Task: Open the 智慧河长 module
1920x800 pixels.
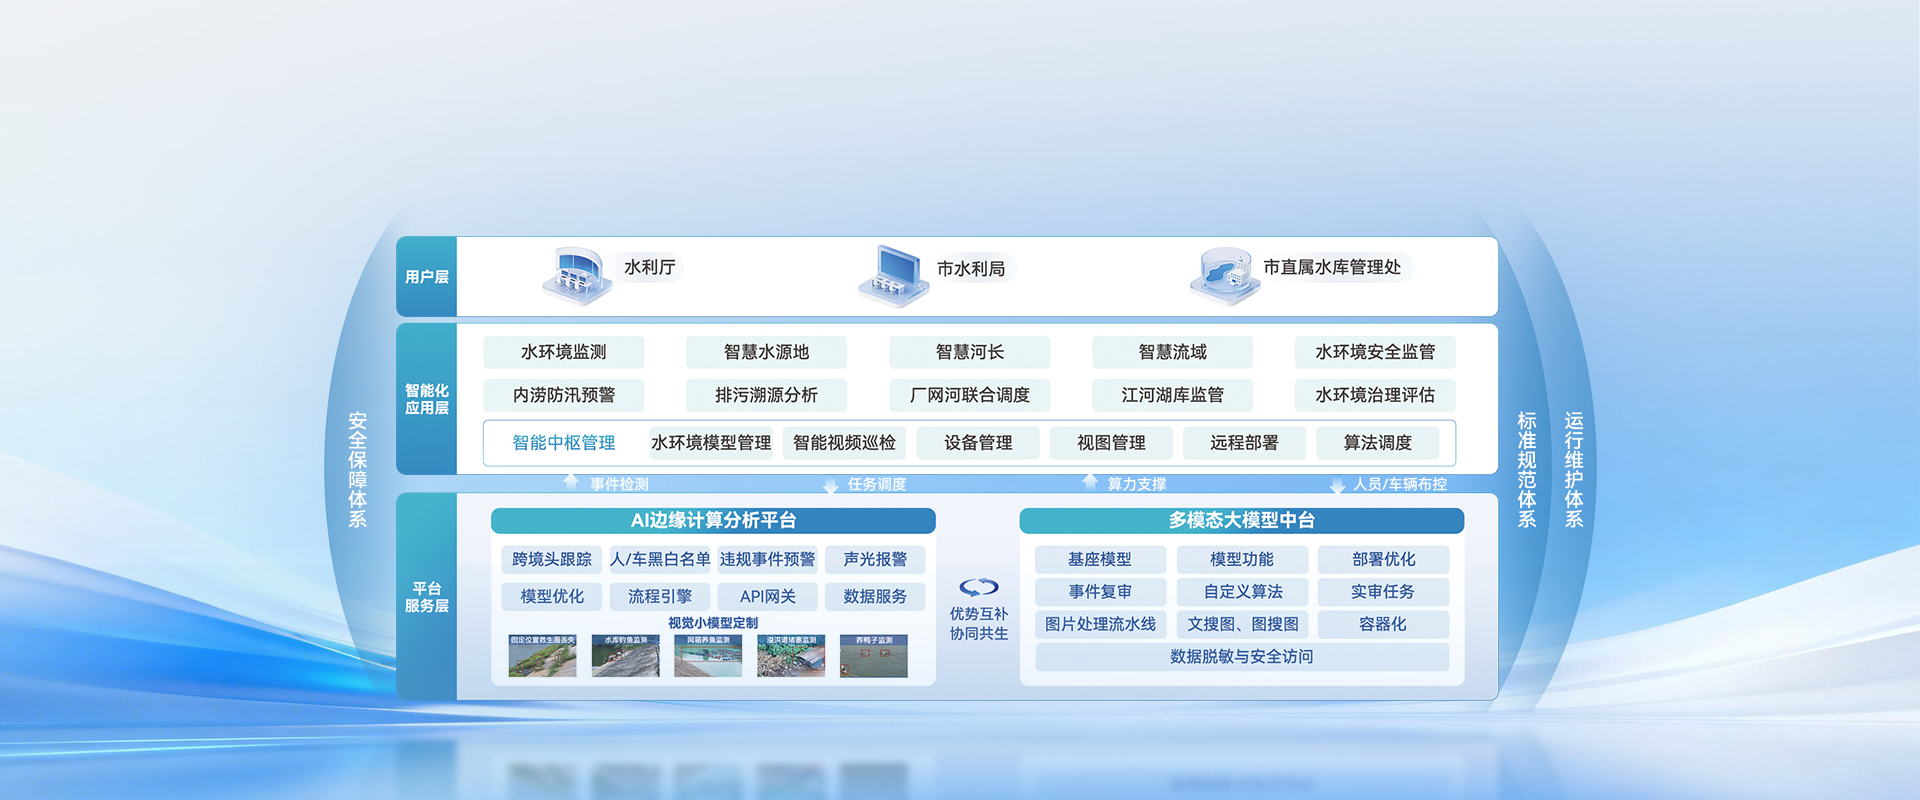Action: [x=969, y=352]
